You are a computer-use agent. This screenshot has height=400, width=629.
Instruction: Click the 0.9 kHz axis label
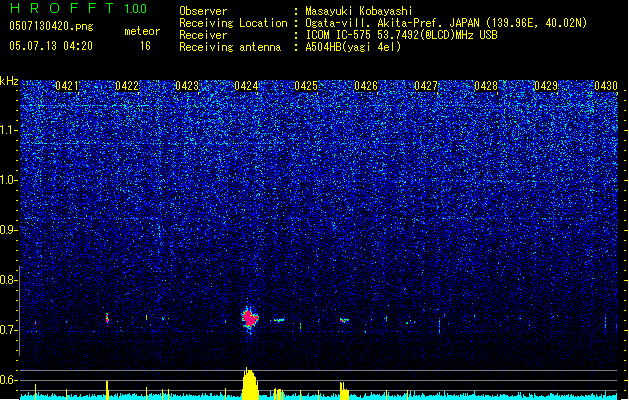coord(9,230)
